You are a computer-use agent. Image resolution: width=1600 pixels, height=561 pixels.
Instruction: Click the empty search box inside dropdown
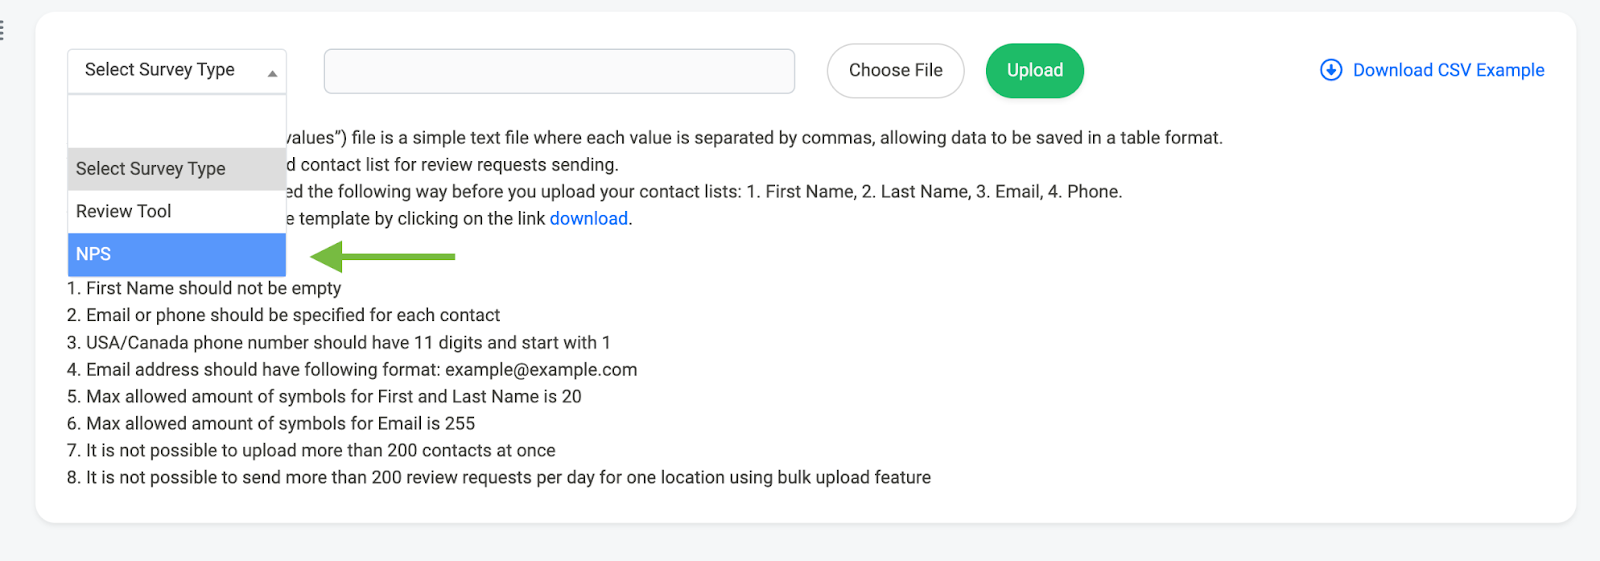[176, 122]
